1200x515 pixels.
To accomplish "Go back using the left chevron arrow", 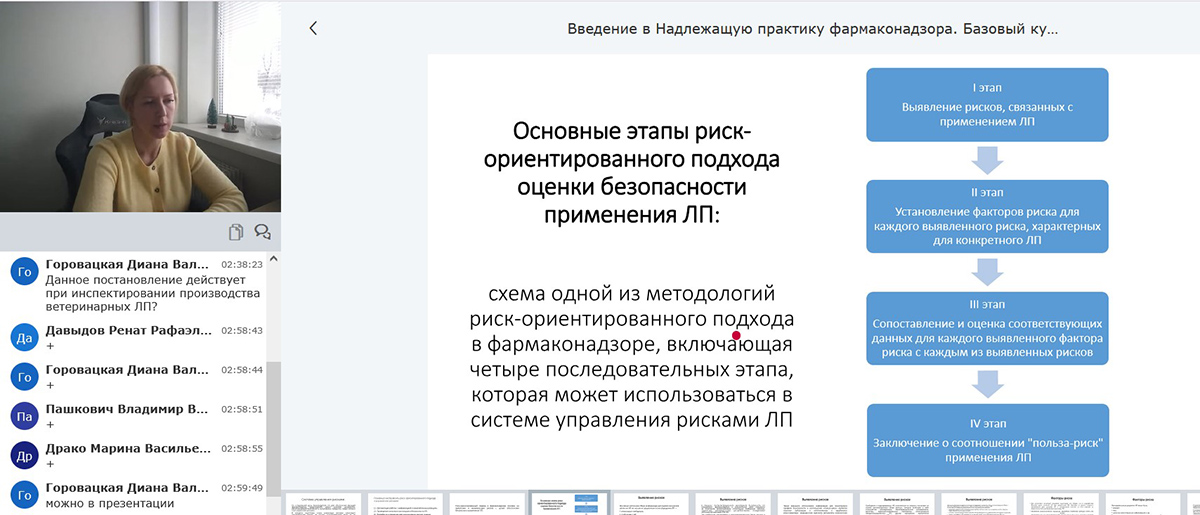I will tap(313, 29).
